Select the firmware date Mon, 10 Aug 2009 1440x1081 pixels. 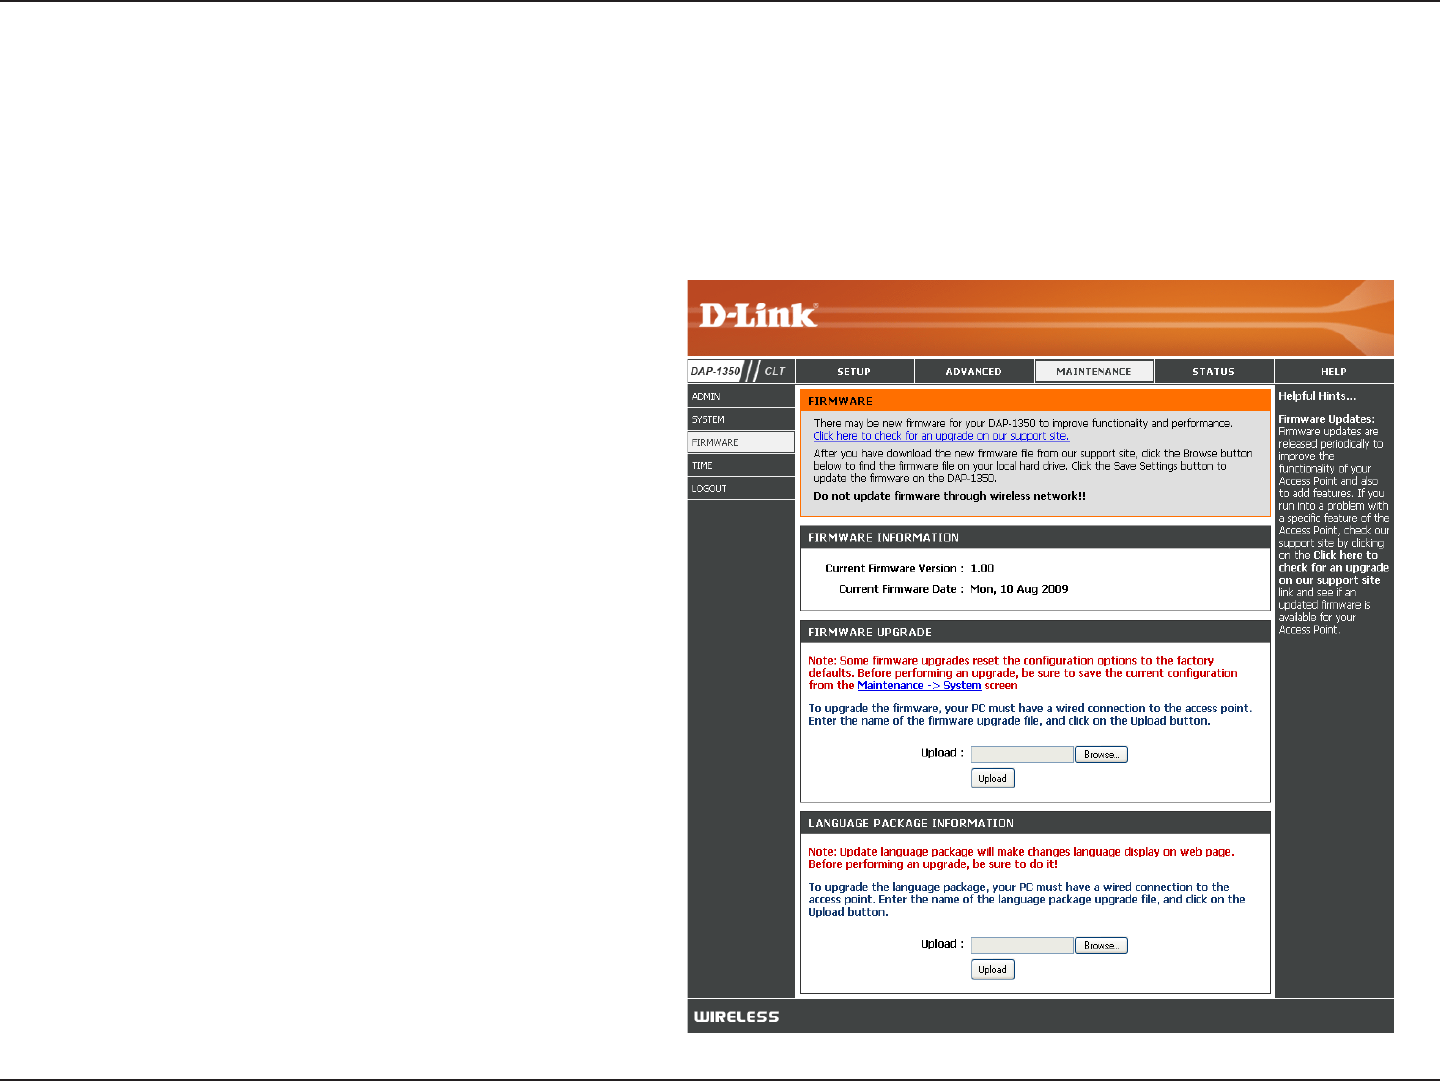click(1019, 589)
